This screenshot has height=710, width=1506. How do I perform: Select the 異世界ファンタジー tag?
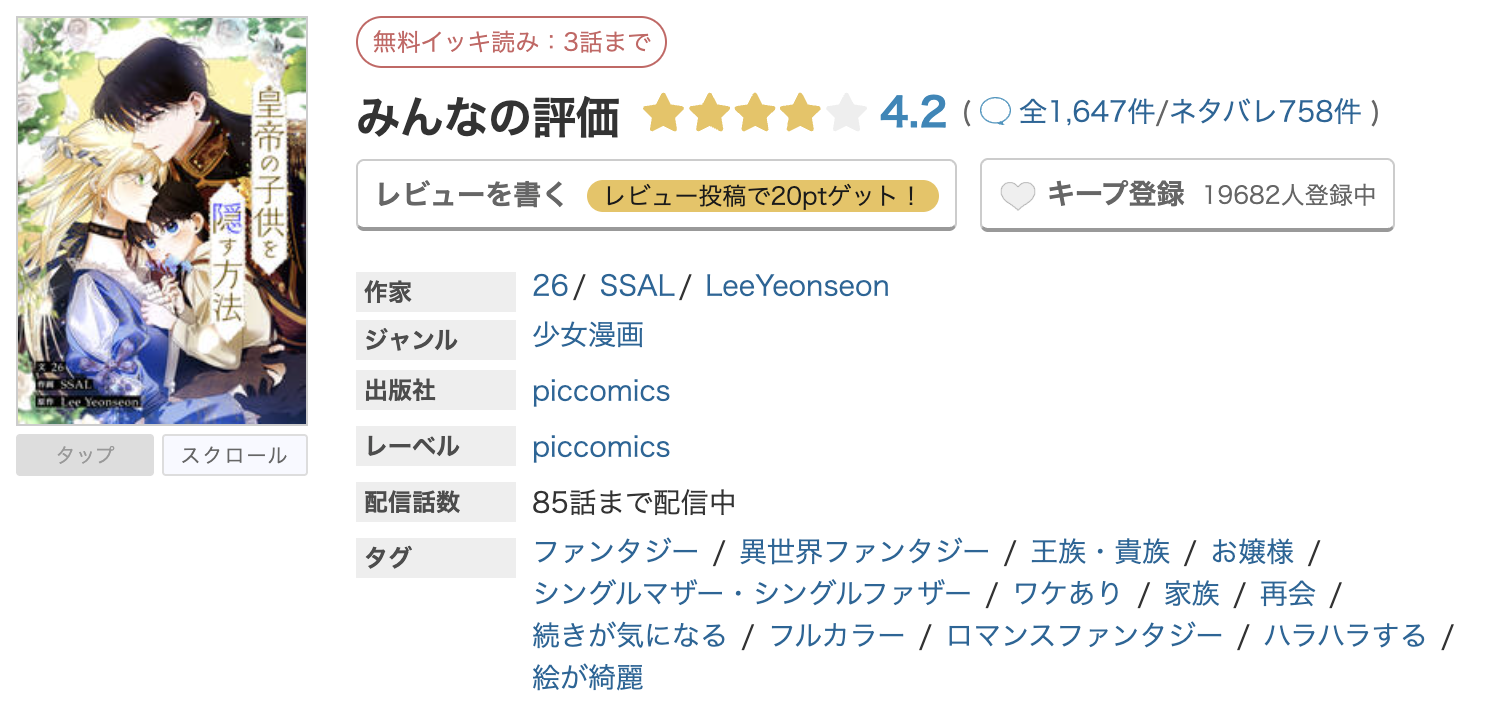coord(864,551)
